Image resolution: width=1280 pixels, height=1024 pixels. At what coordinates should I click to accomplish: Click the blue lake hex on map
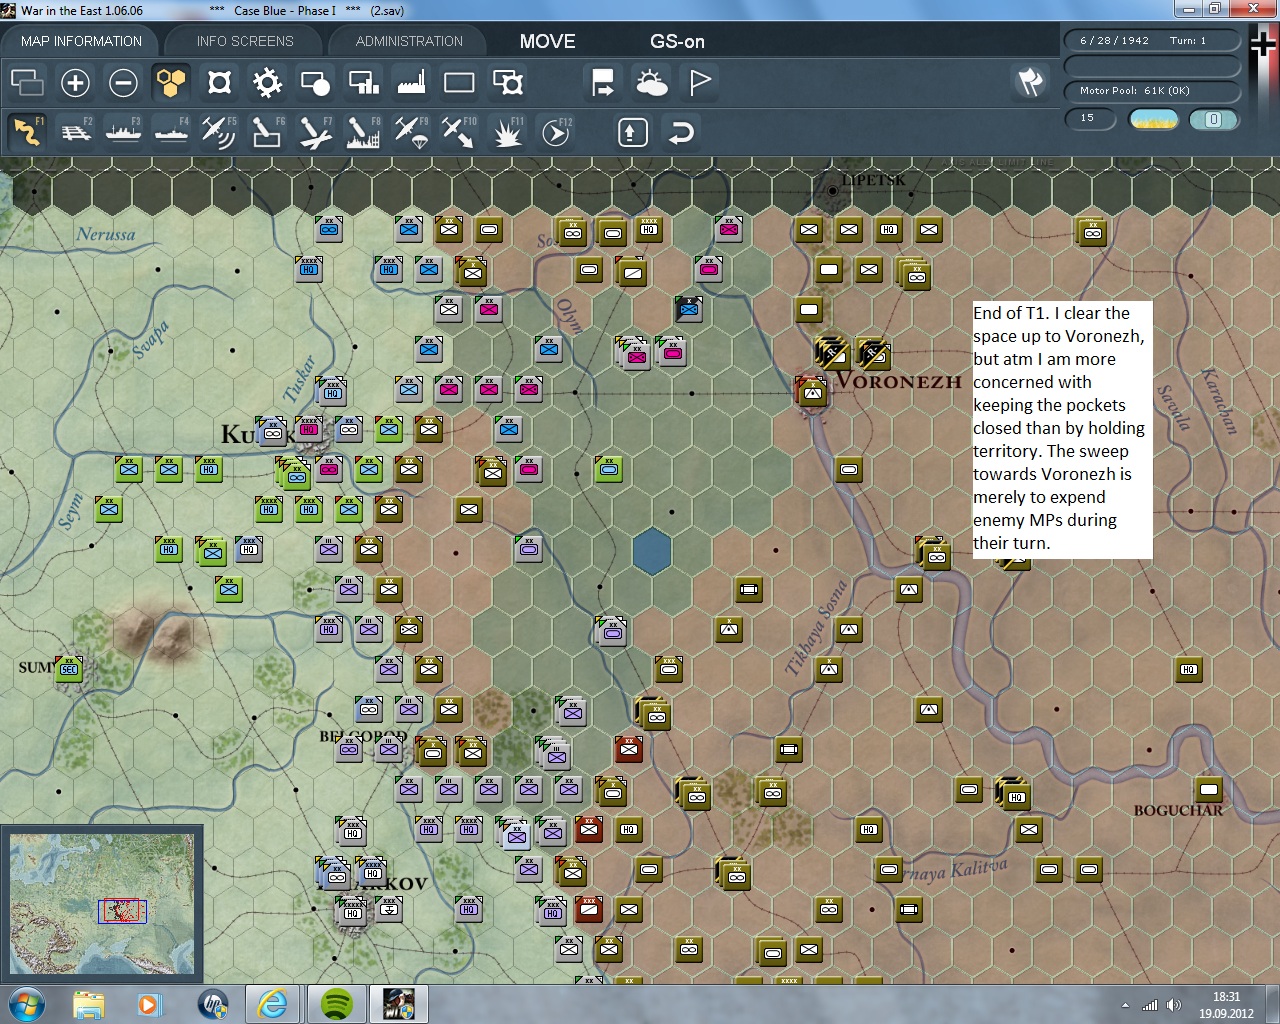tap(651, 551)
